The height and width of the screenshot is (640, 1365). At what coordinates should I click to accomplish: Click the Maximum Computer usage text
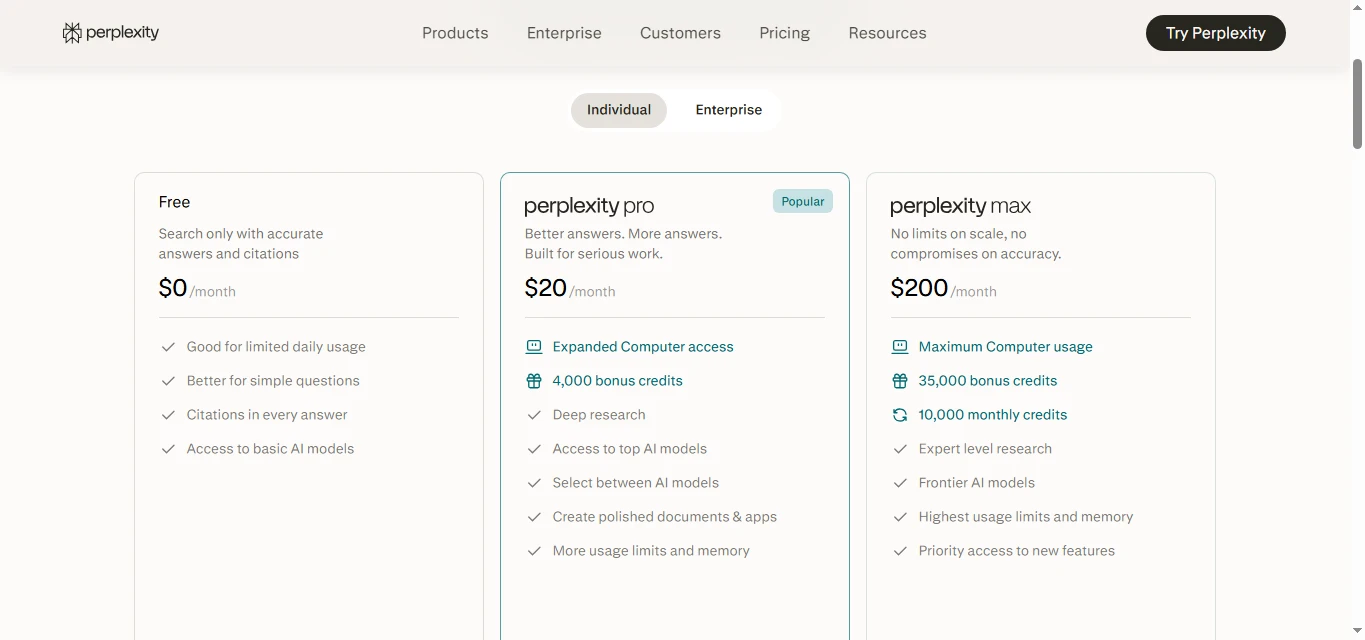1006,347
